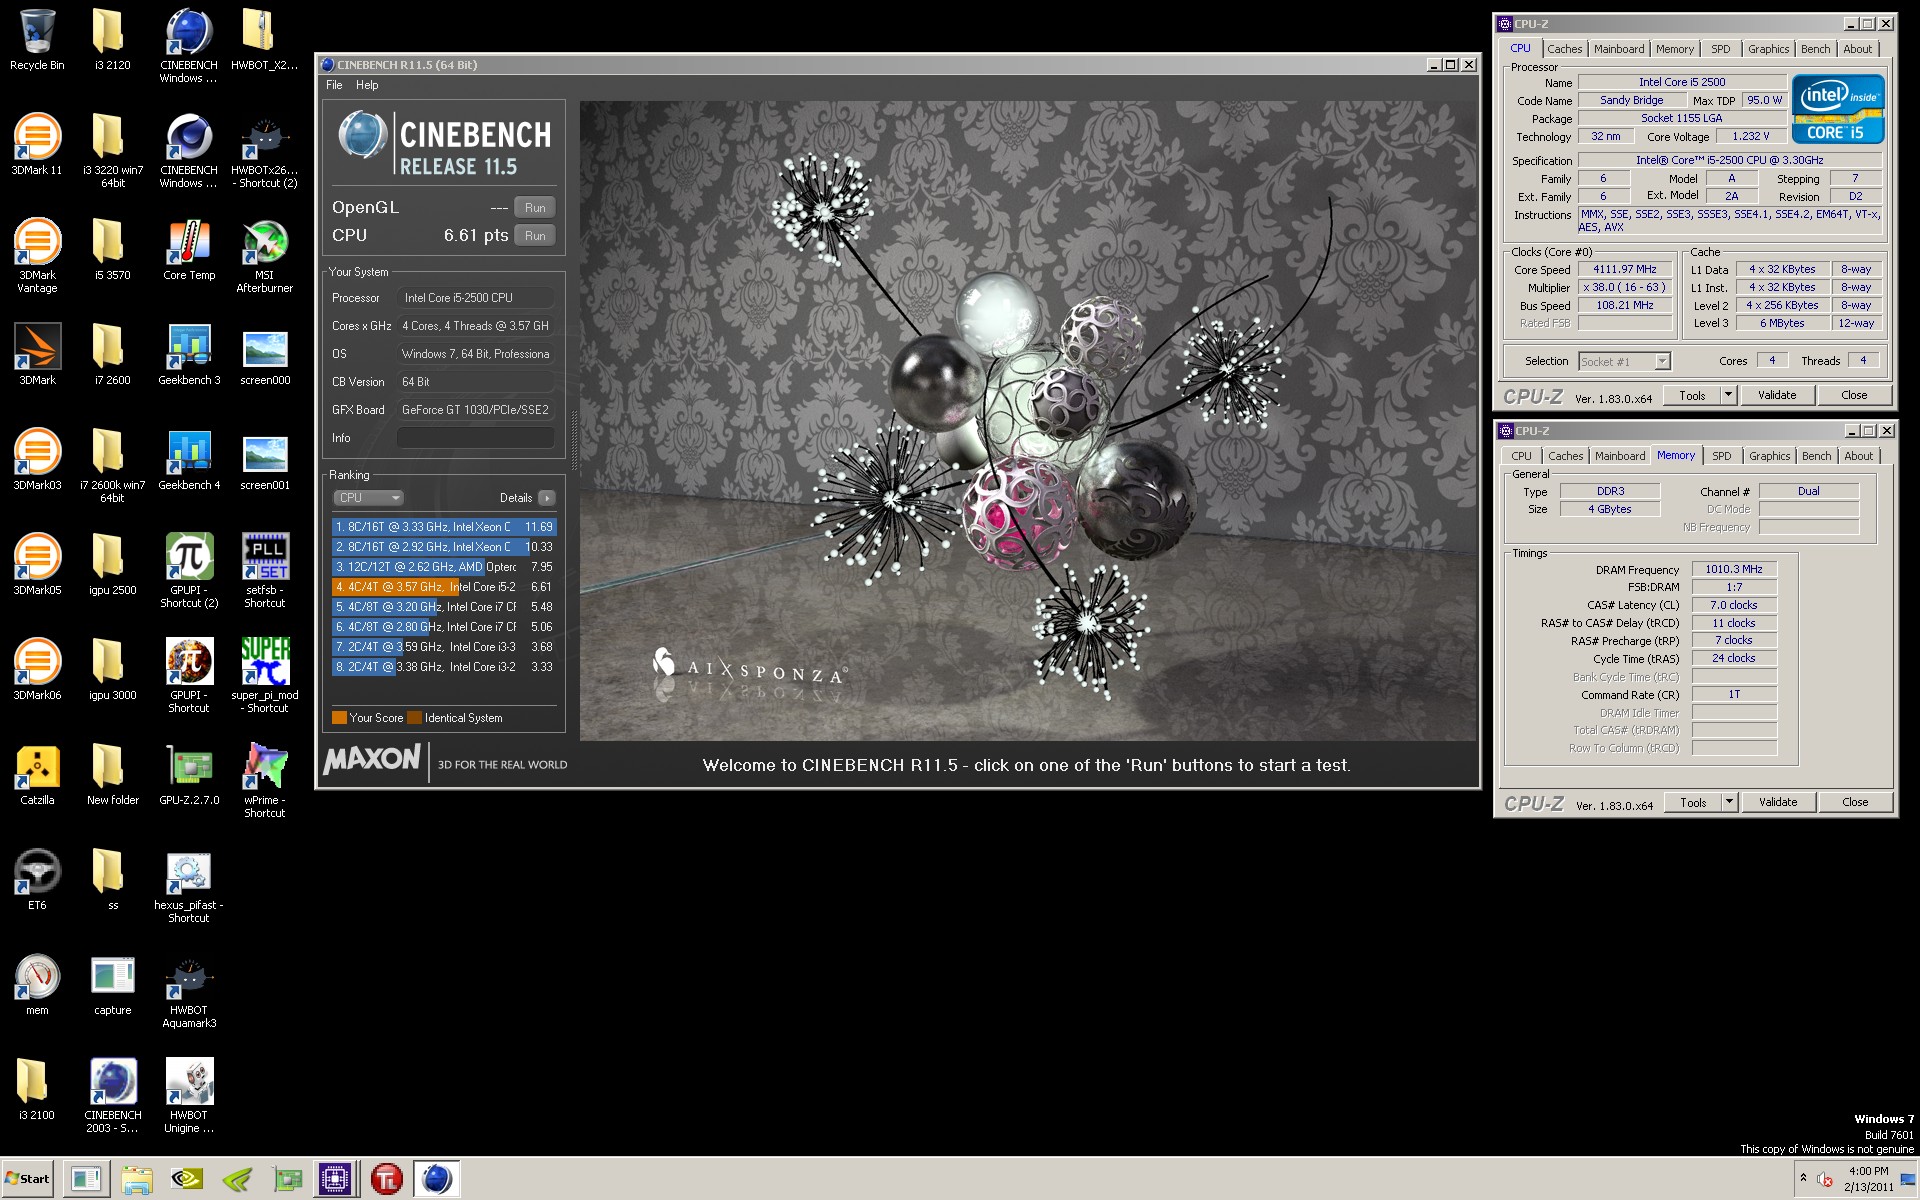Viewport: 1920px width, 1200px height.
Task: Run the CPU benchmark
Action: pos(535,236)
